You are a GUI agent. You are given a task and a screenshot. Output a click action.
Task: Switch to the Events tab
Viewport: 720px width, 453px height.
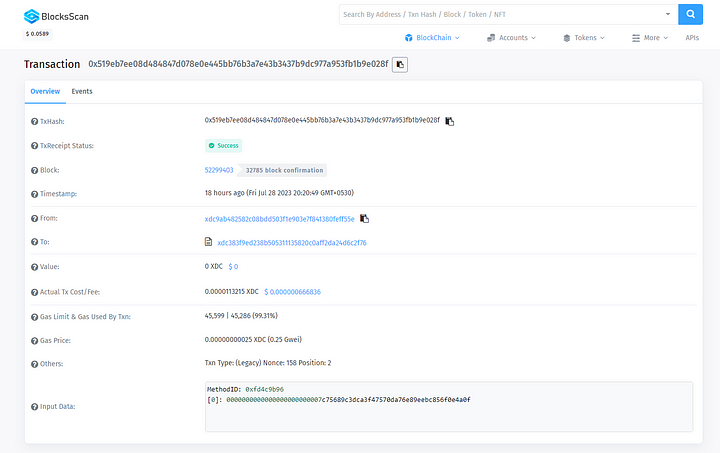[82, 91]
